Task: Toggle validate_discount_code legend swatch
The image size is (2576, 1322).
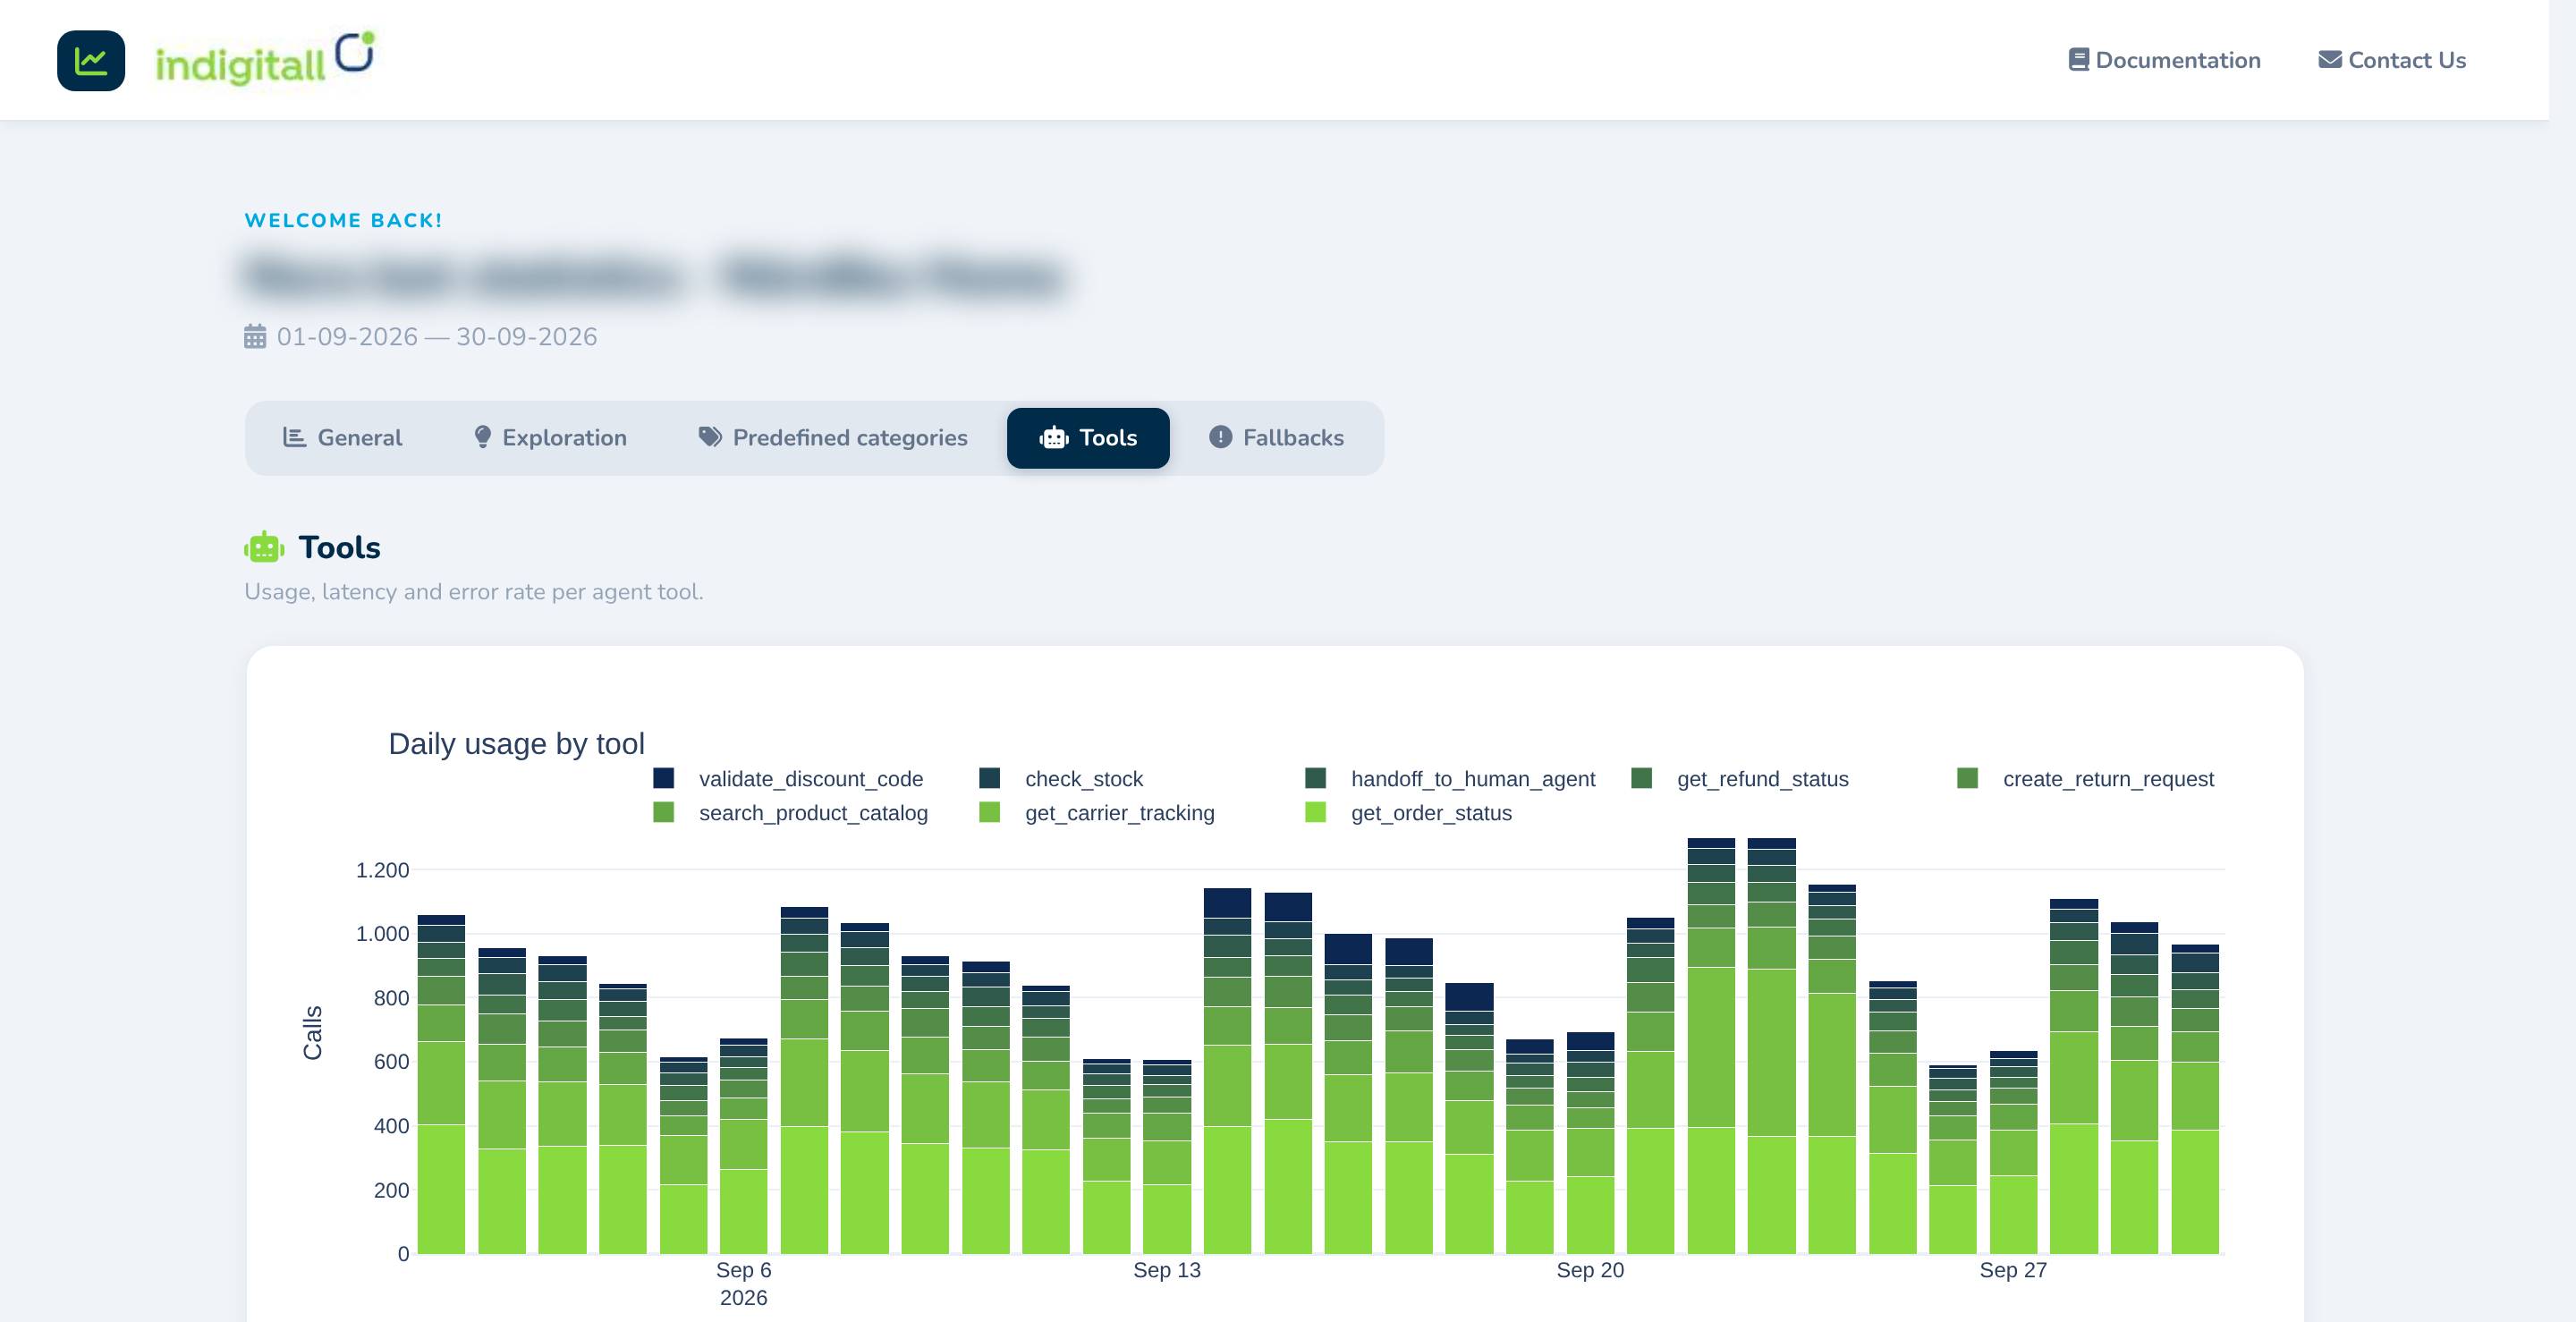Action: click(x=663, y=778)
